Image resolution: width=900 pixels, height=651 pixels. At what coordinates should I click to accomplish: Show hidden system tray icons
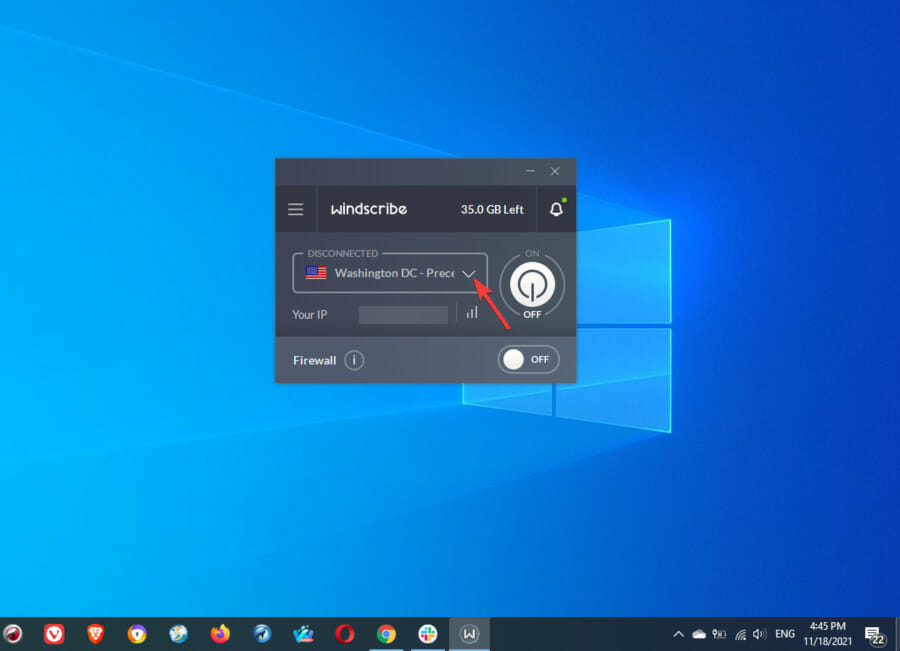pos(678,633)
